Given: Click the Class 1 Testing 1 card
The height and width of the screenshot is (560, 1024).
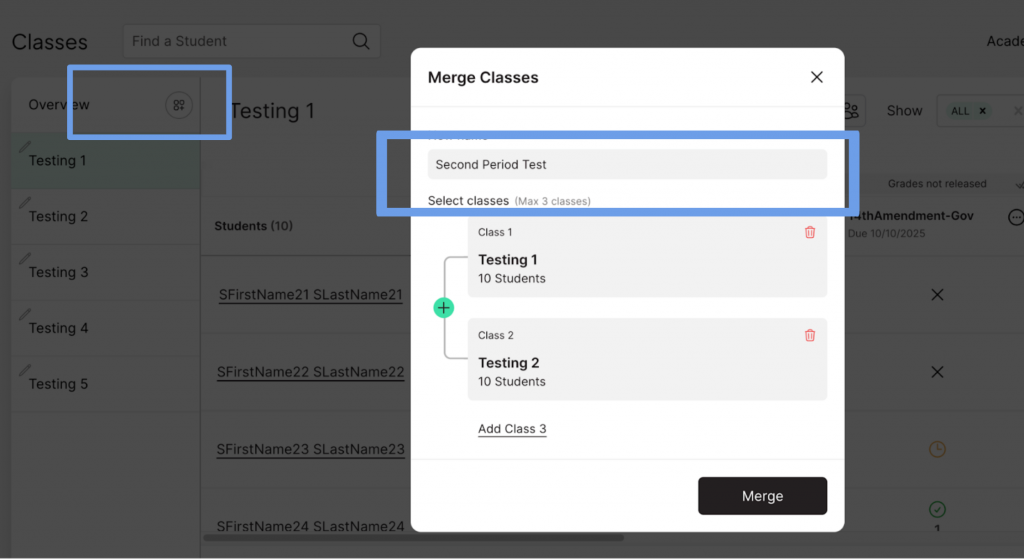Looking at the screenshot, I should [x=647, y=257].
